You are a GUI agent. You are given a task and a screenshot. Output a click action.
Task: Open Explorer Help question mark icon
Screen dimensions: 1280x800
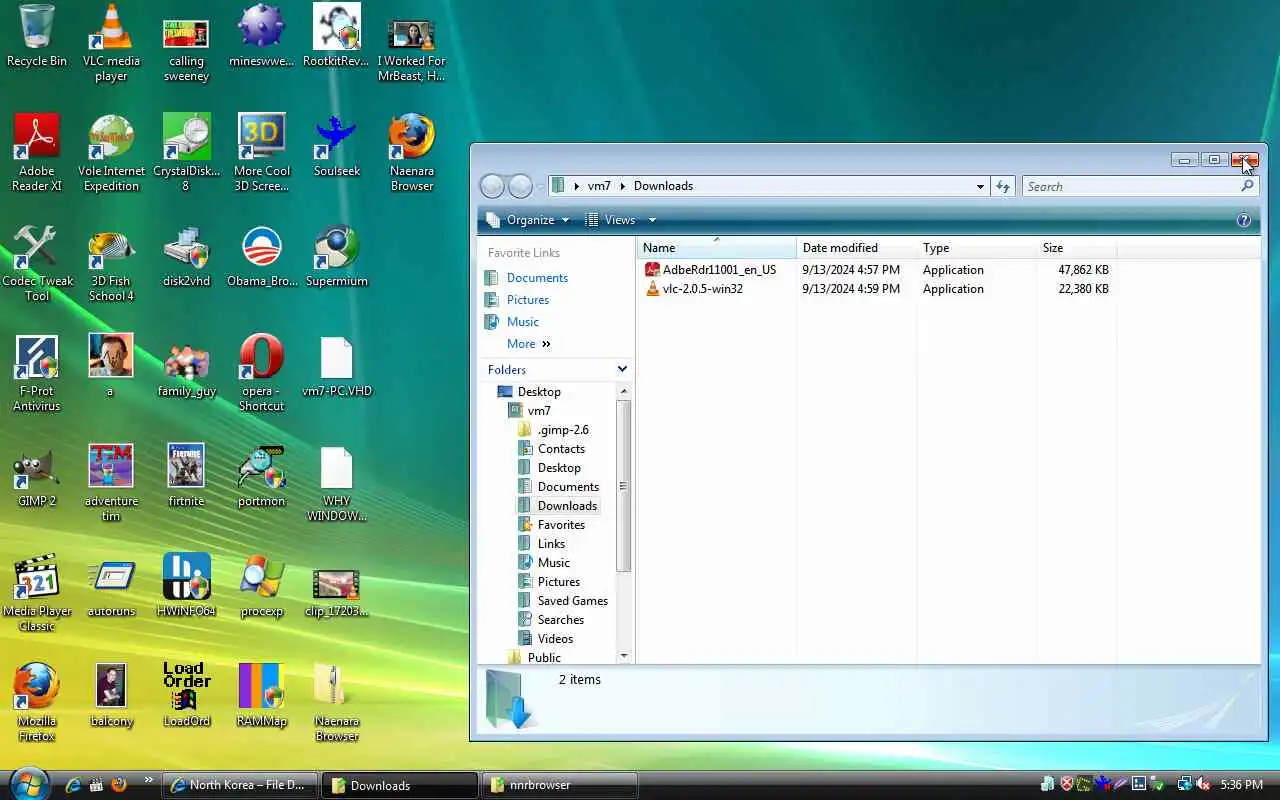click(1244, 220)
